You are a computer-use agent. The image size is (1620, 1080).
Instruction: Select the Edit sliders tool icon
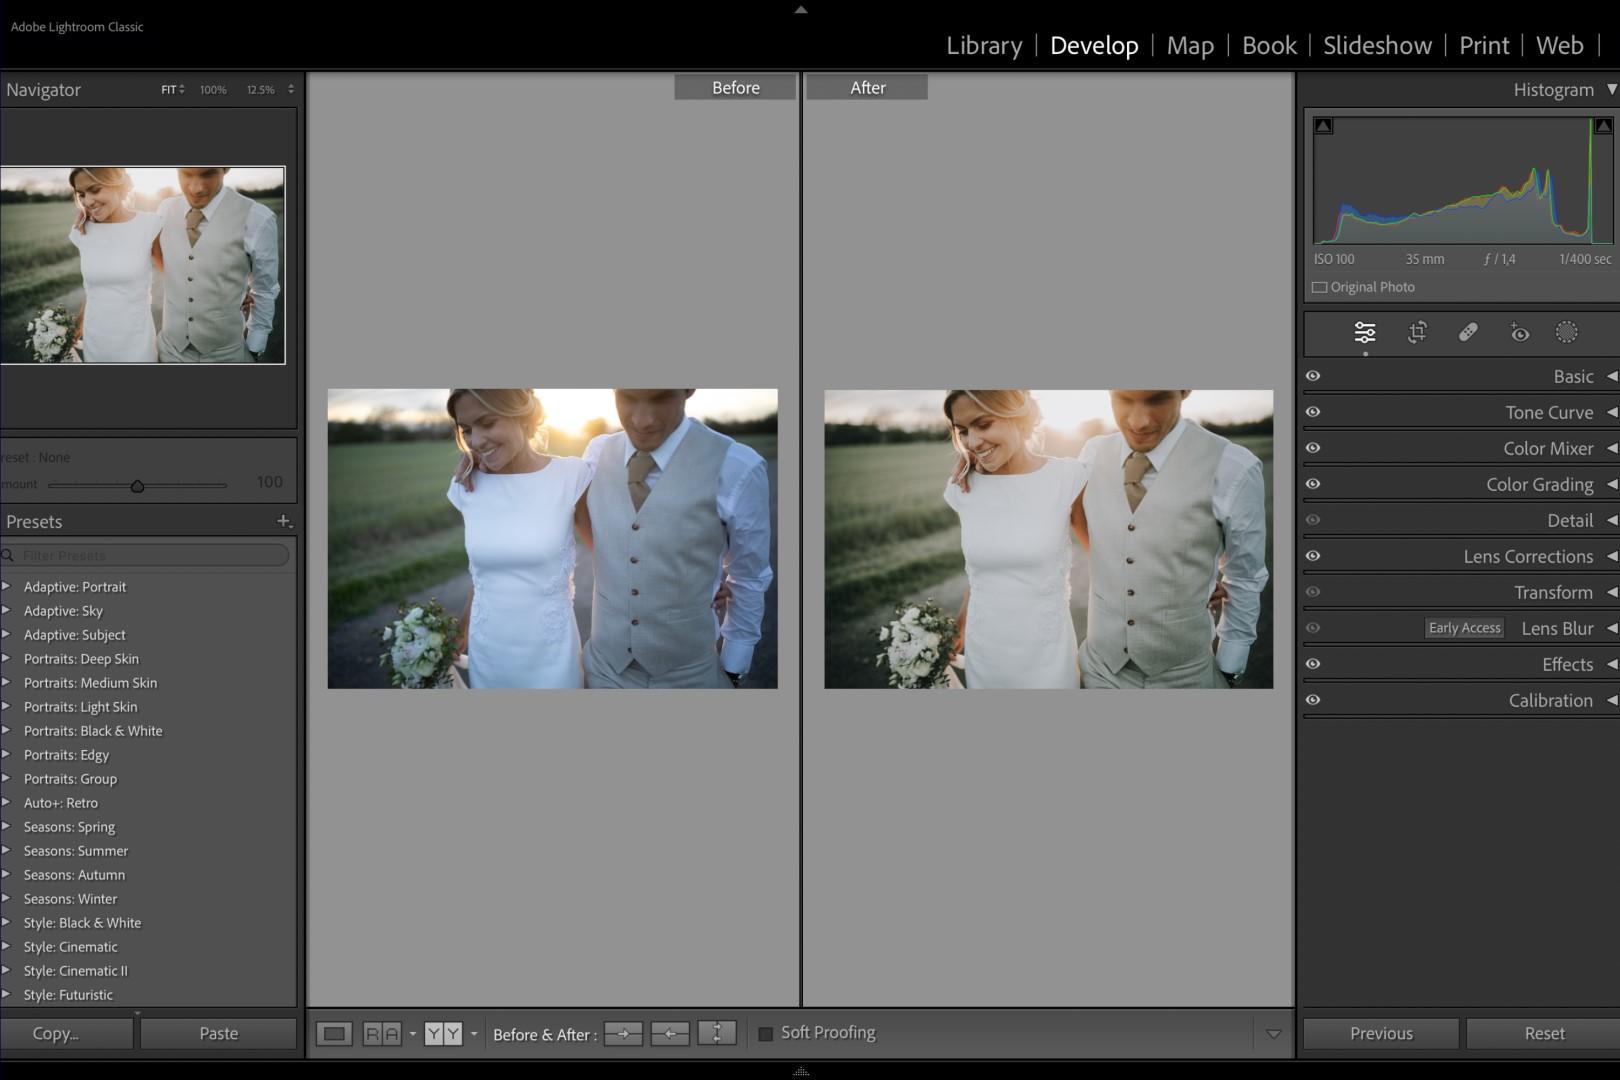1365,332
